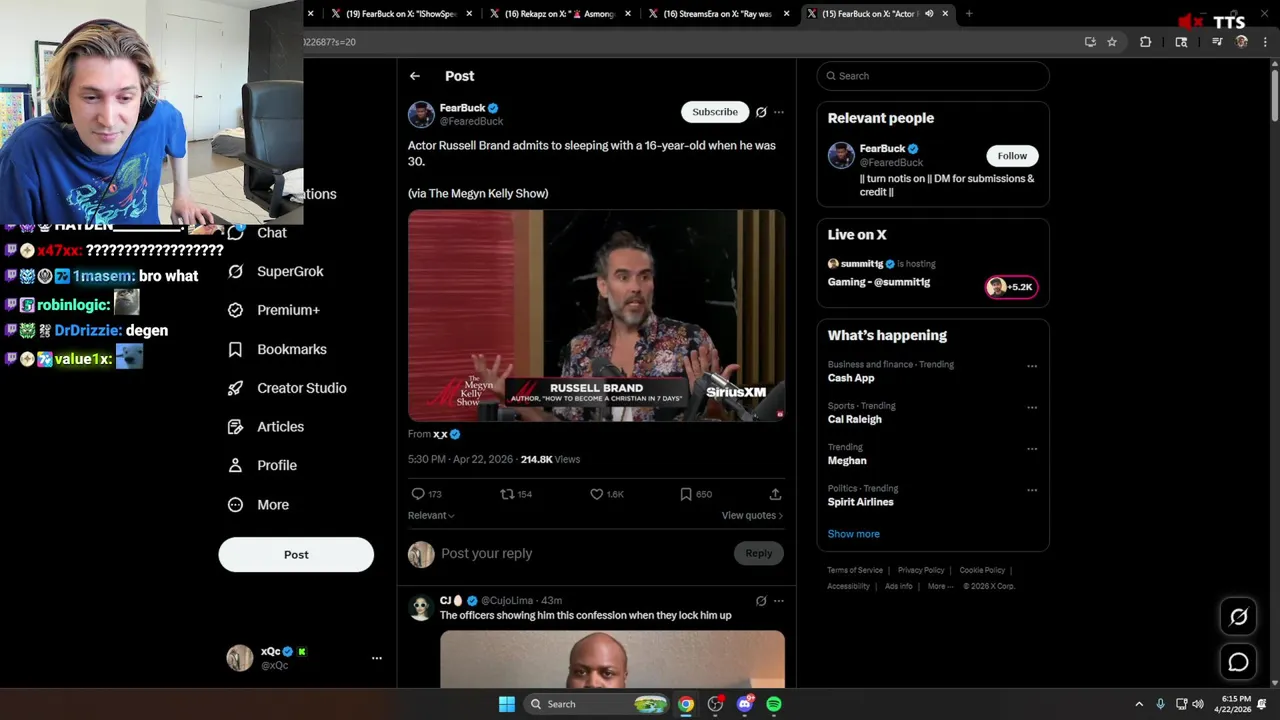Click the Grok icon on CJ's reply
Image resolution: width=1280 pixels, height=720 pixels.
coord(761,601)
